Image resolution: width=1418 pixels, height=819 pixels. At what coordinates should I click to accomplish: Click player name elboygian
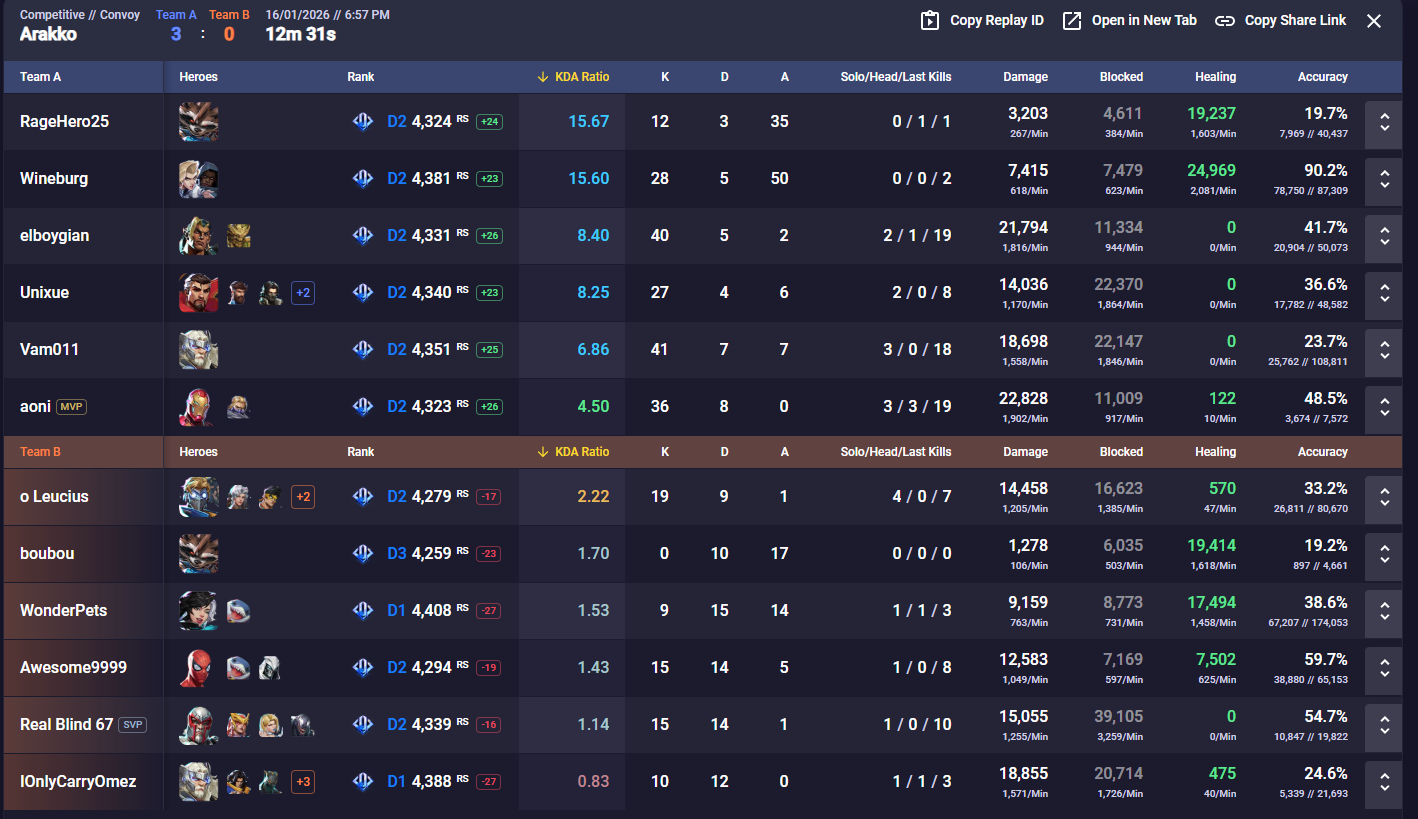(x=54, y=236)
